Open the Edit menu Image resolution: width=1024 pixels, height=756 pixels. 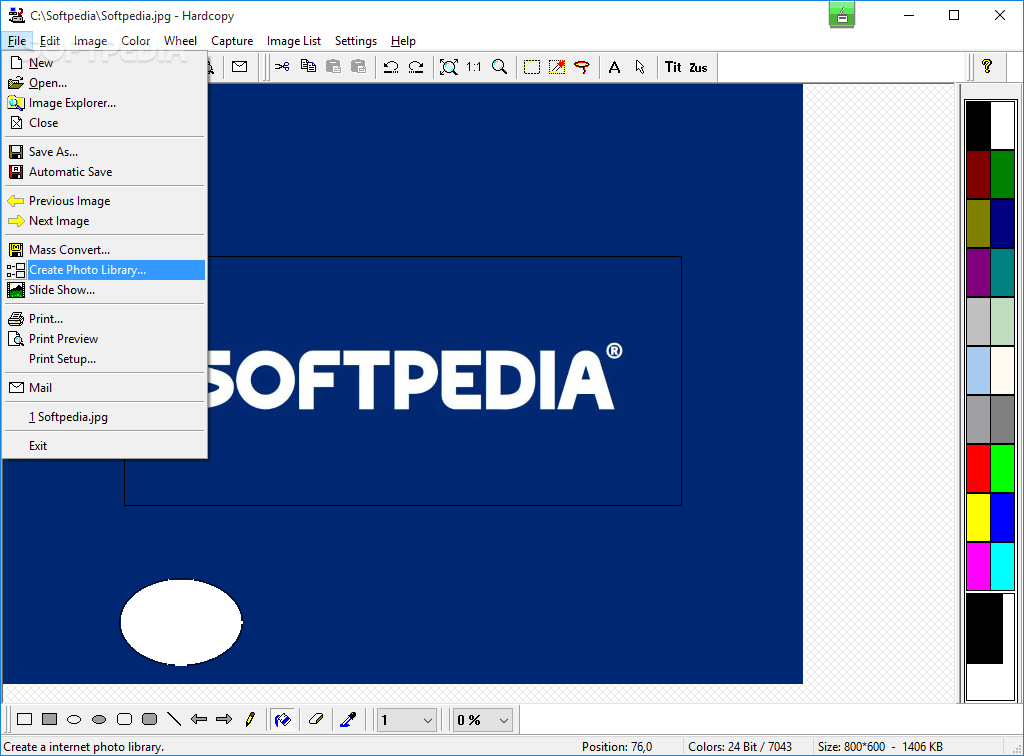point(50,40)
